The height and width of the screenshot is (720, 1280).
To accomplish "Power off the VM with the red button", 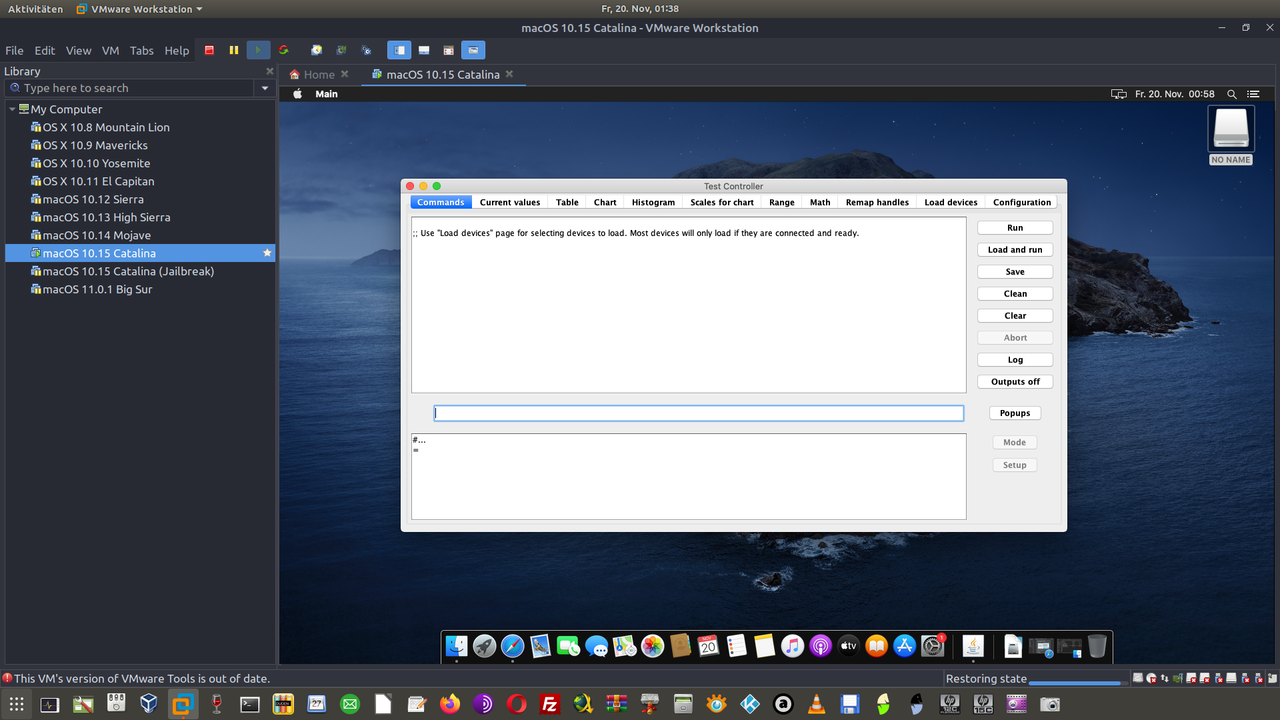I will coord(209,50).
